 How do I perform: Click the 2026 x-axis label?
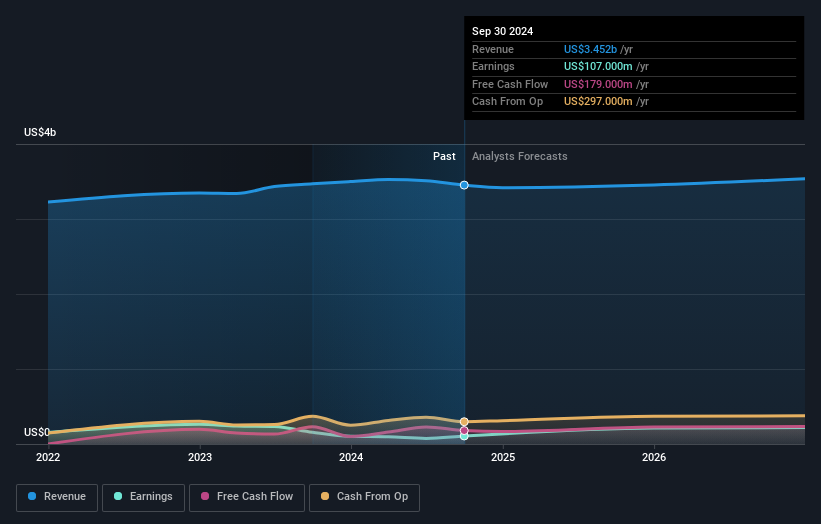coord(654,457)
